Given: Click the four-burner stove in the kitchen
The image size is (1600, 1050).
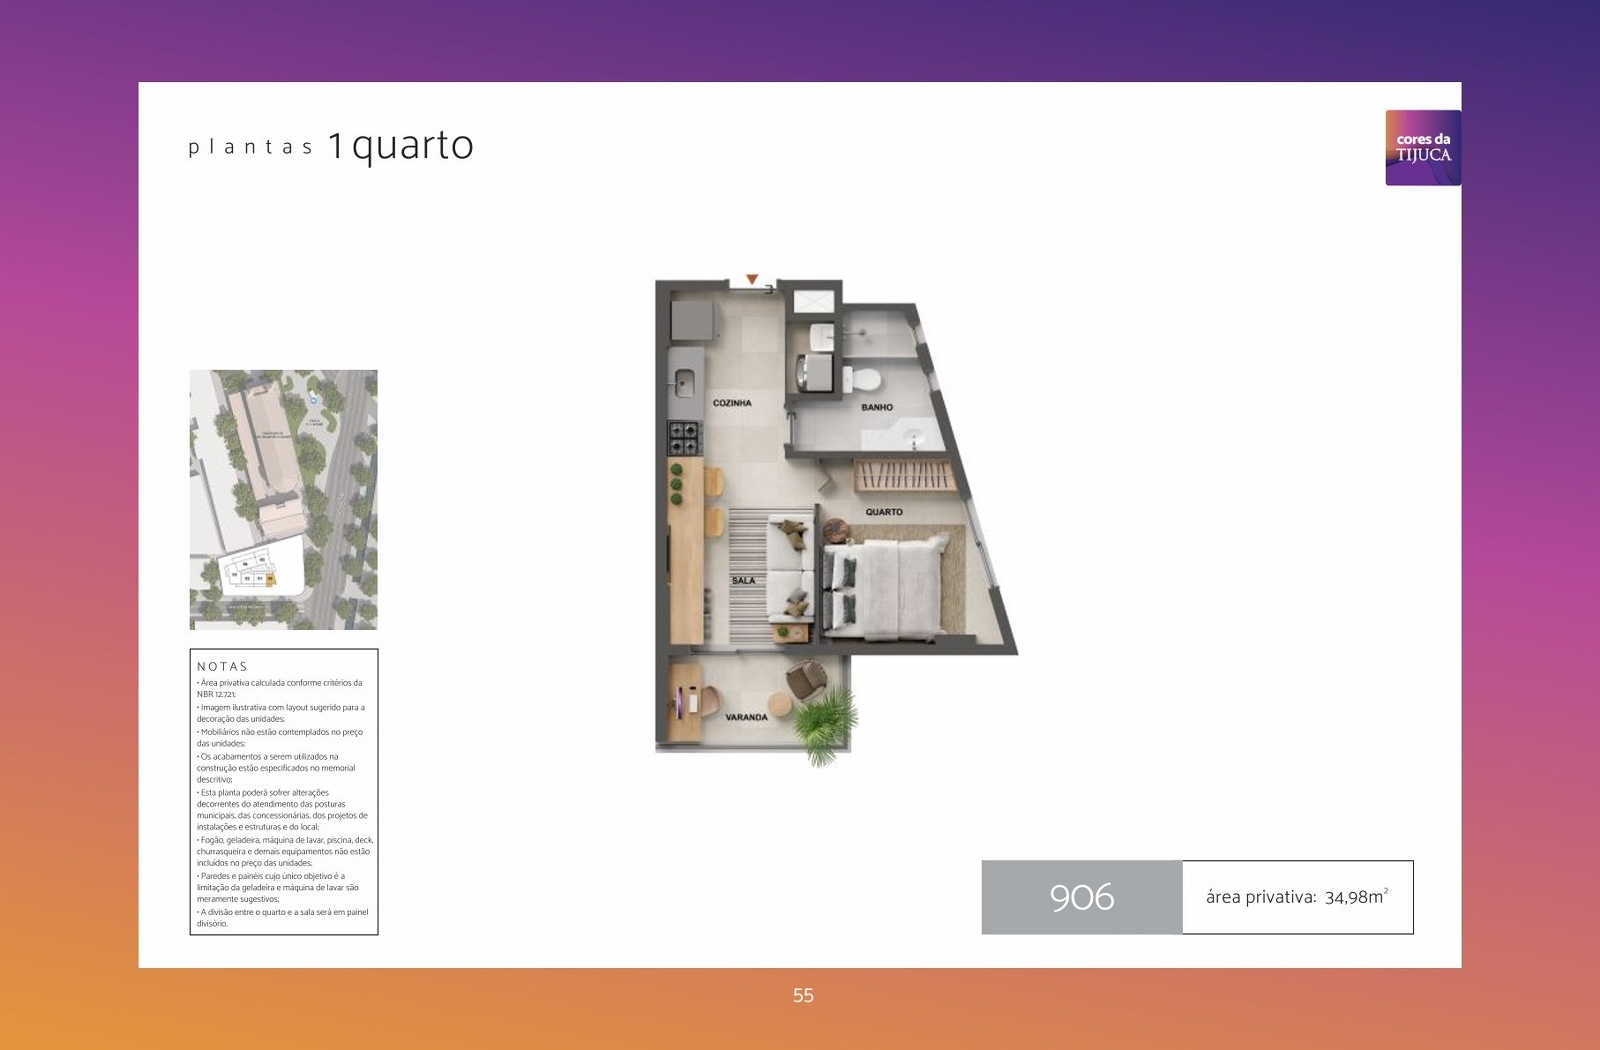Looking at the screenshot, I should tap(685, 437).
